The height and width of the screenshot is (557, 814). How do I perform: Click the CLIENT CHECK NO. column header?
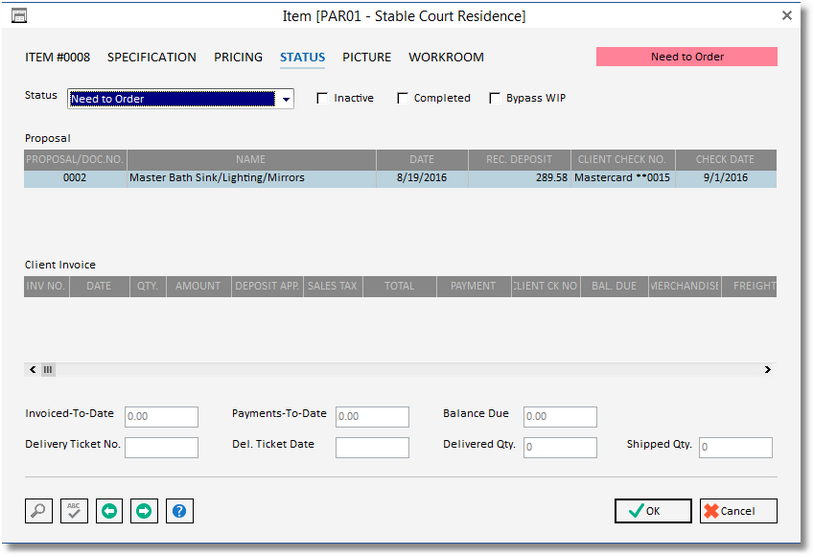[623, 160]
